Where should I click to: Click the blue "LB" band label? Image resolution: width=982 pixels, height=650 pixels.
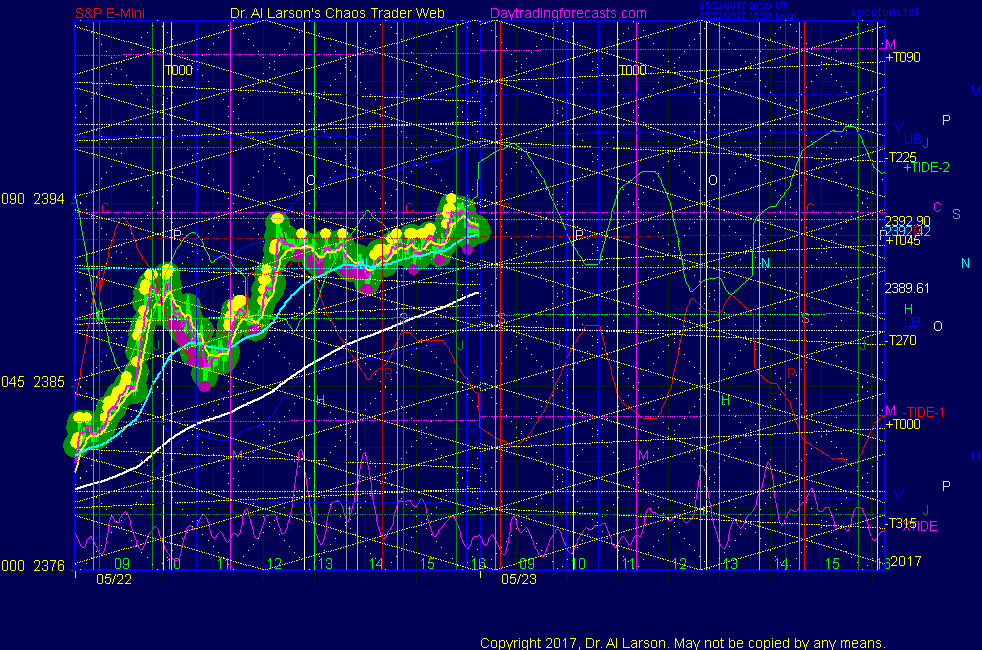(912, 322)
